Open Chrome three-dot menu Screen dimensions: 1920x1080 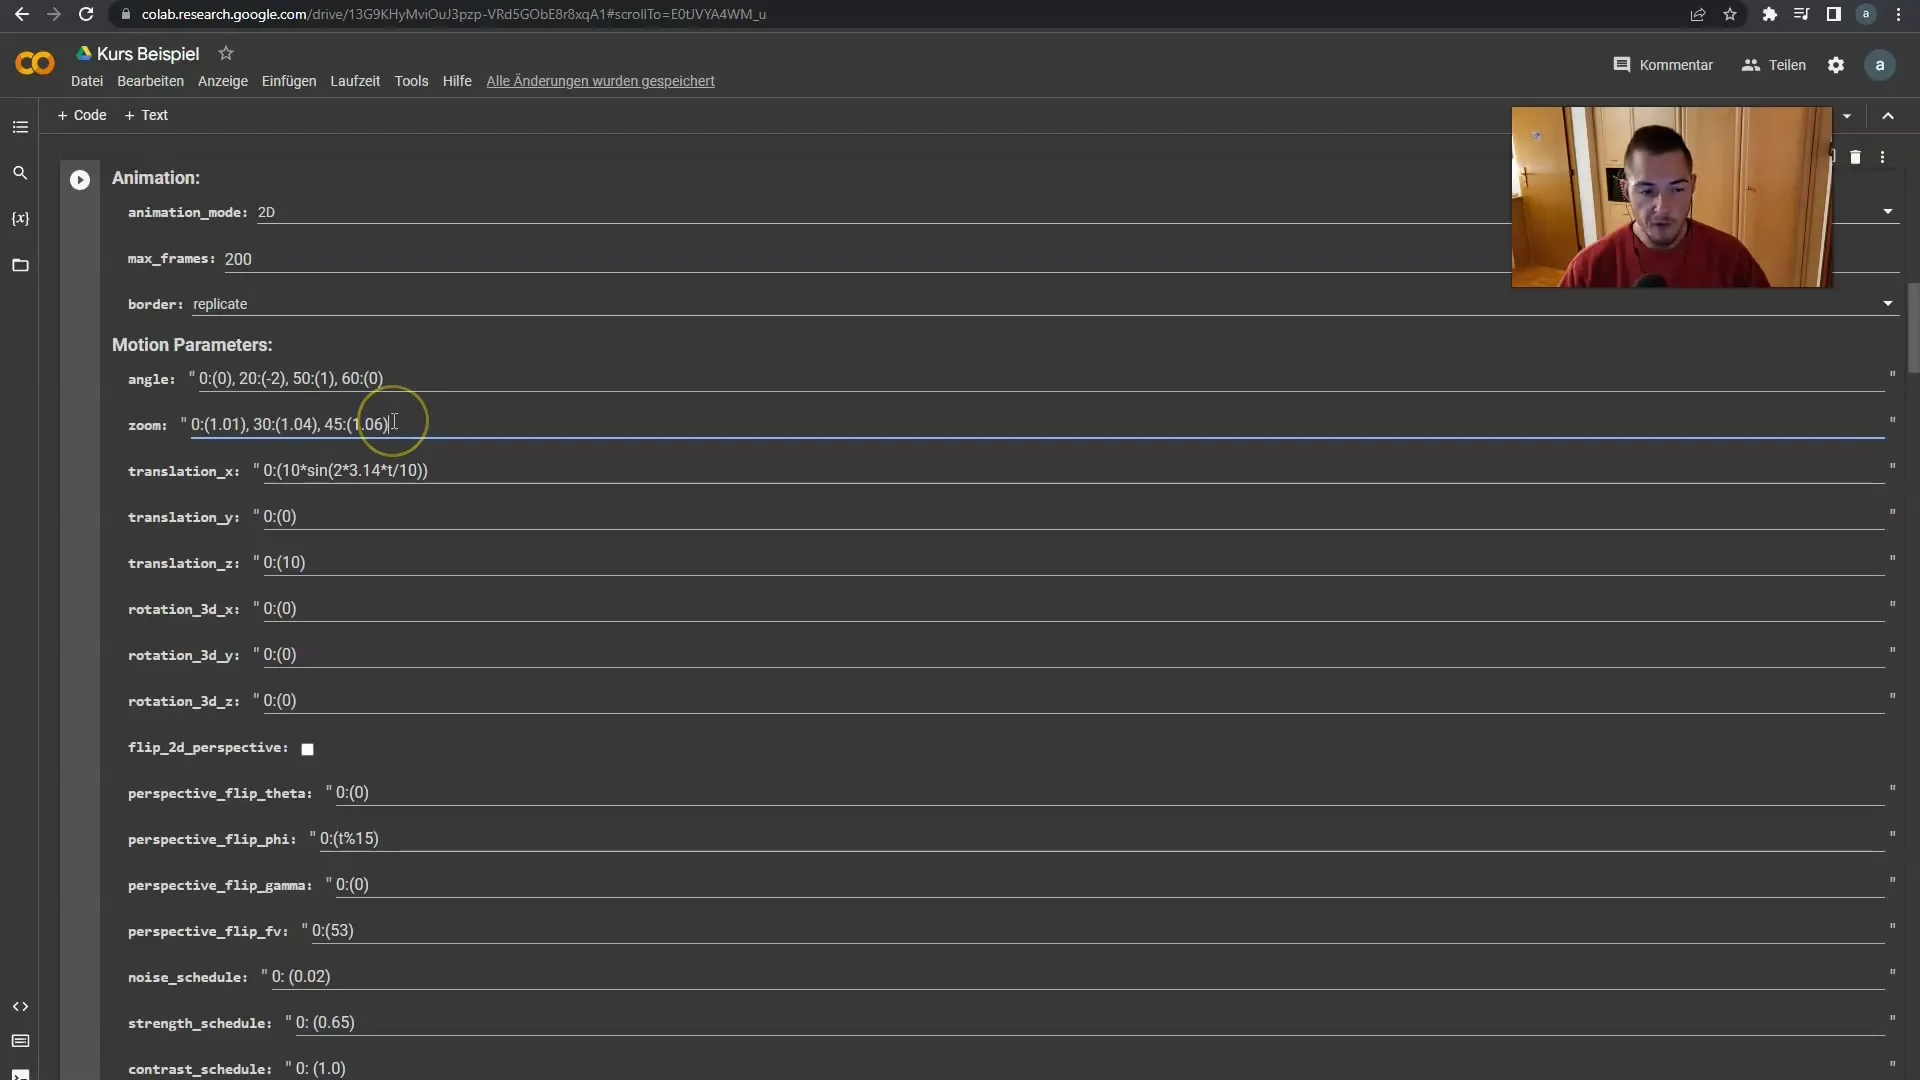click(1898, 14)
